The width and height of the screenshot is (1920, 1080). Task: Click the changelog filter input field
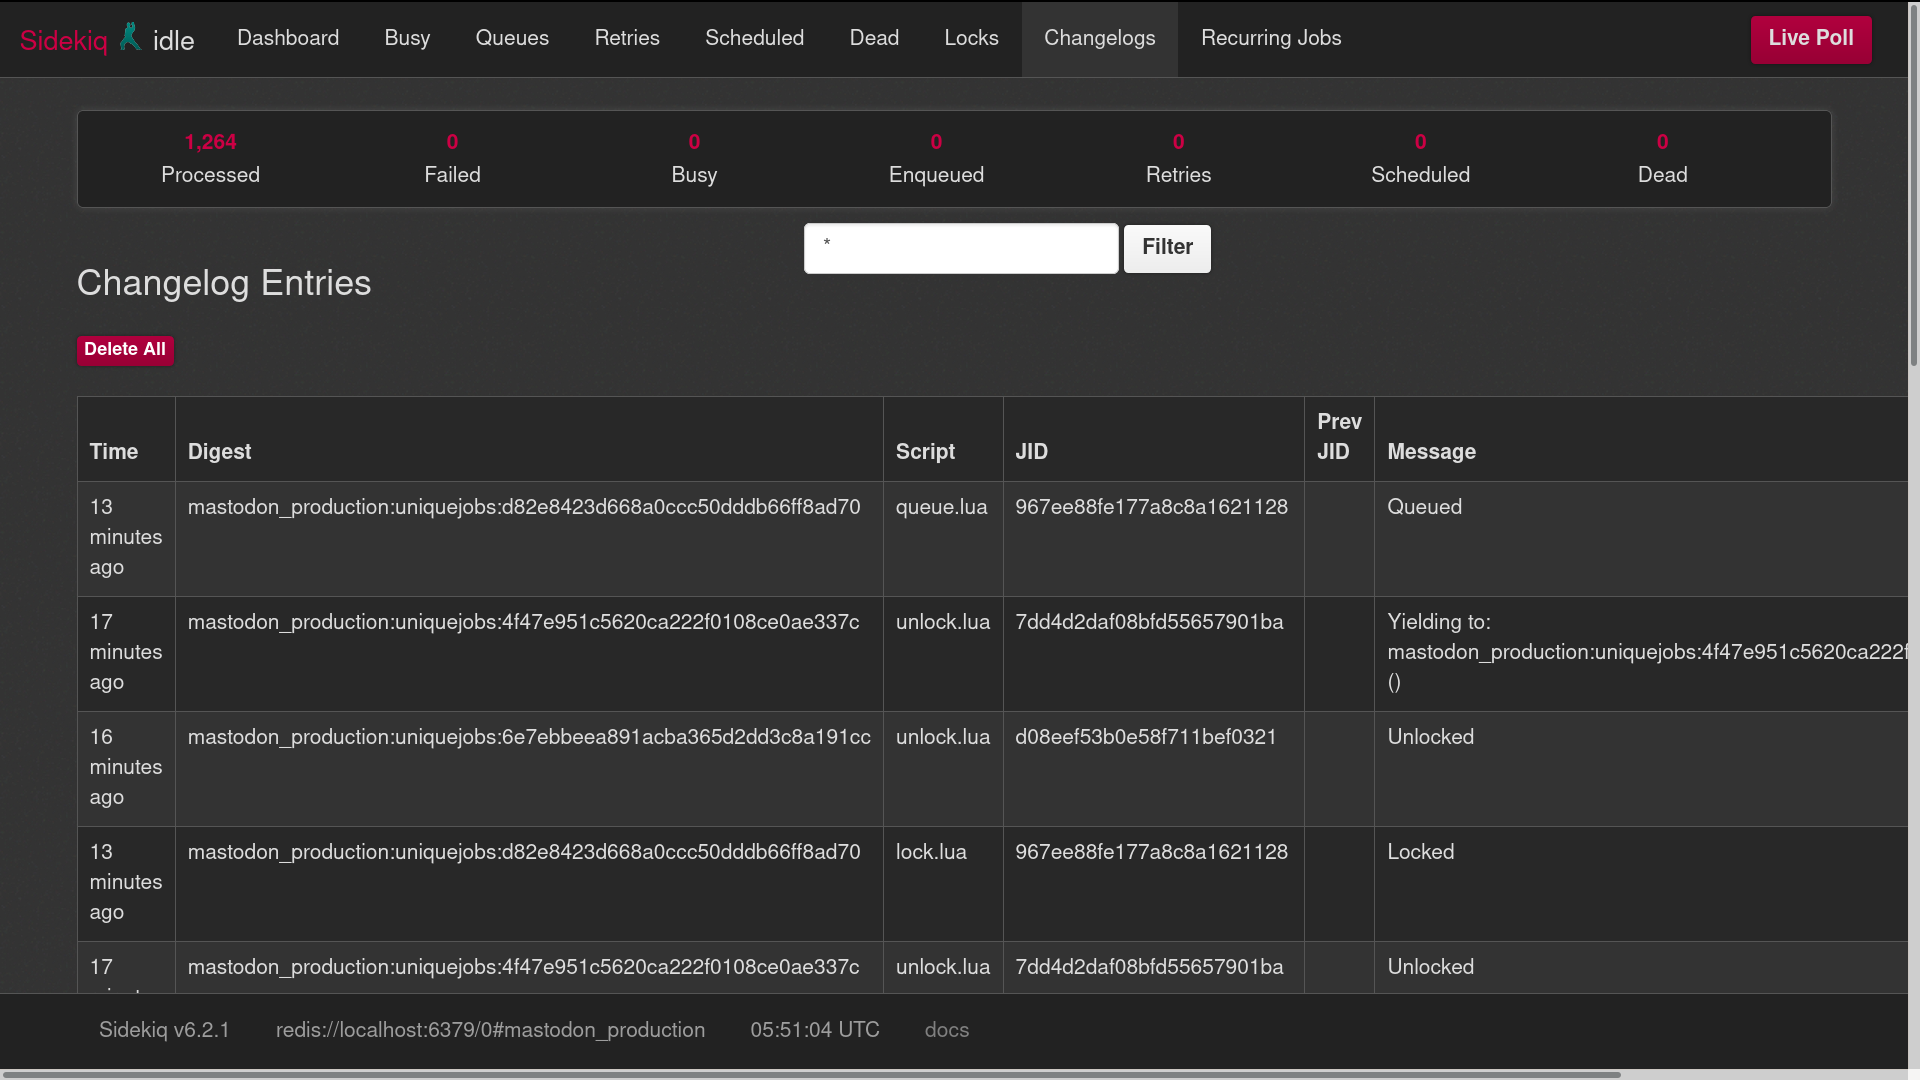[x=960, y=248]
